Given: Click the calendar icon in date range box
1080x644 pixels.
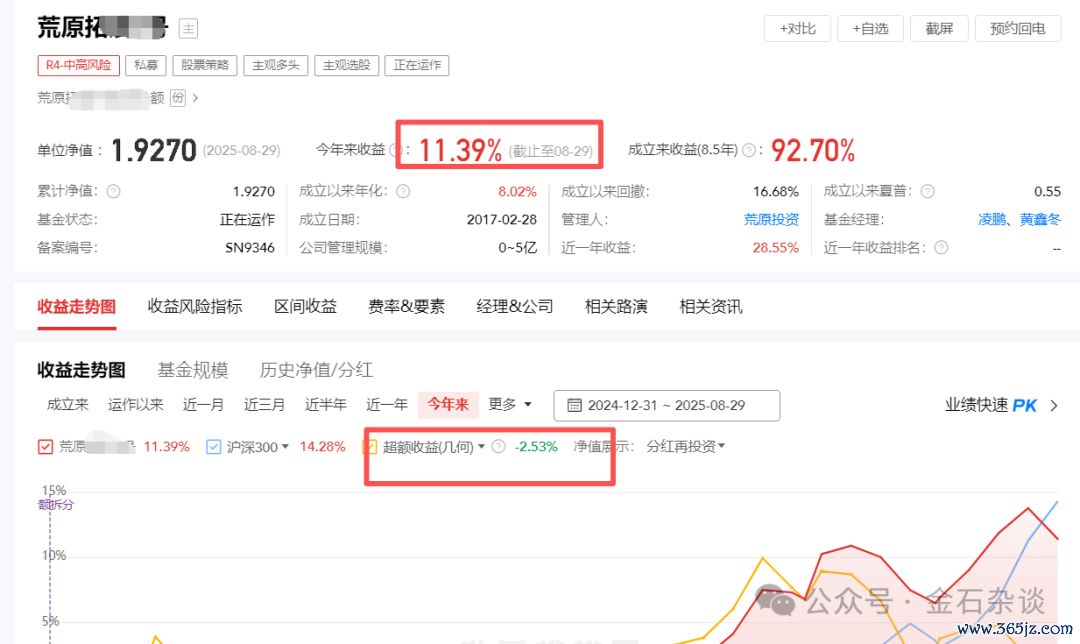Looking at the screenshot, I should [574, 405].
